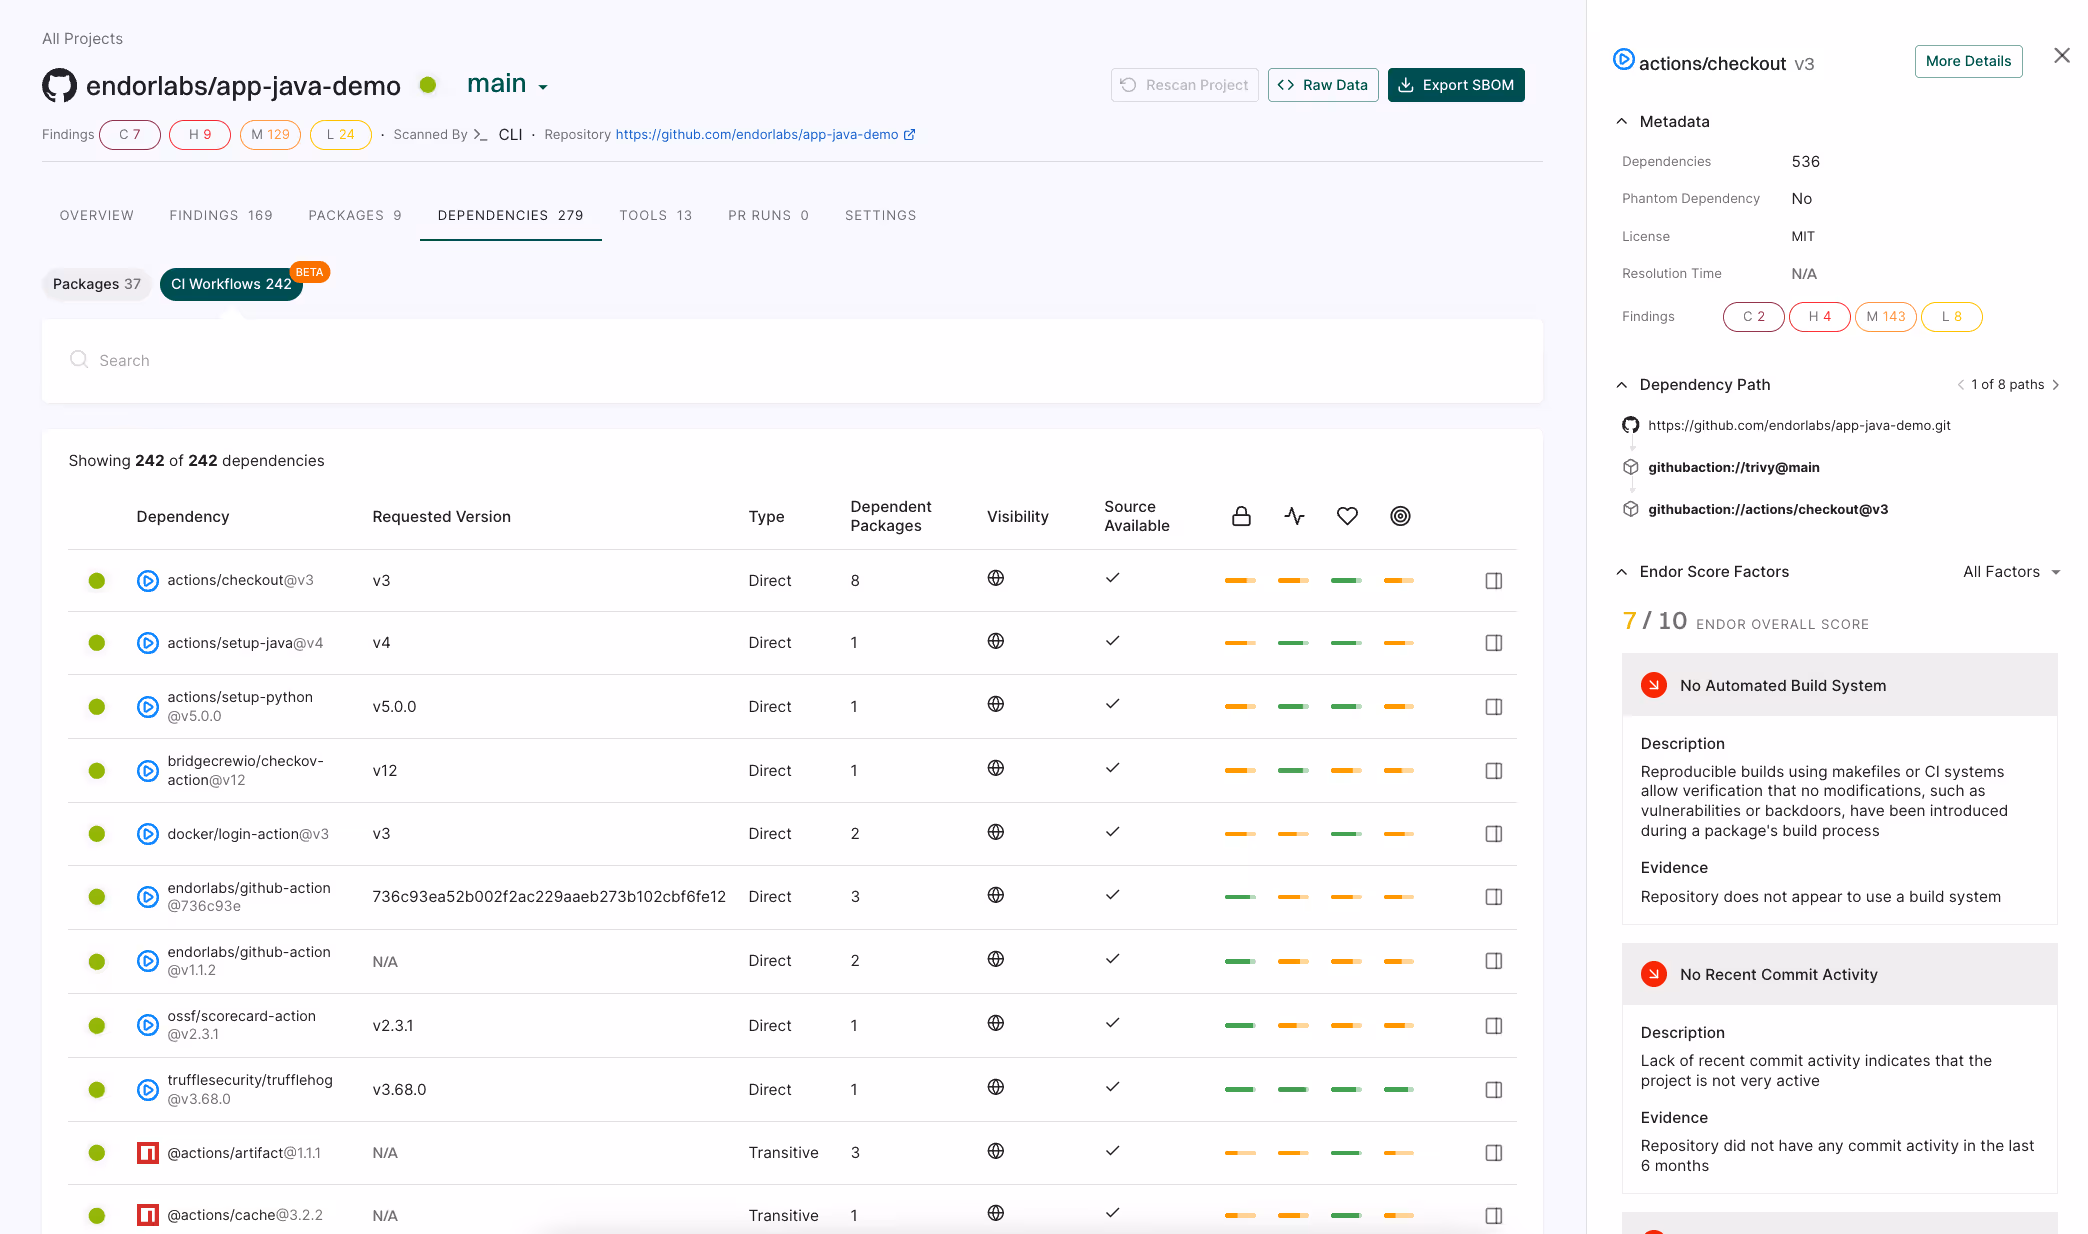Click No Automated Build System red arrow icon
The image size is (2088, 1234).
(1654, 685)
